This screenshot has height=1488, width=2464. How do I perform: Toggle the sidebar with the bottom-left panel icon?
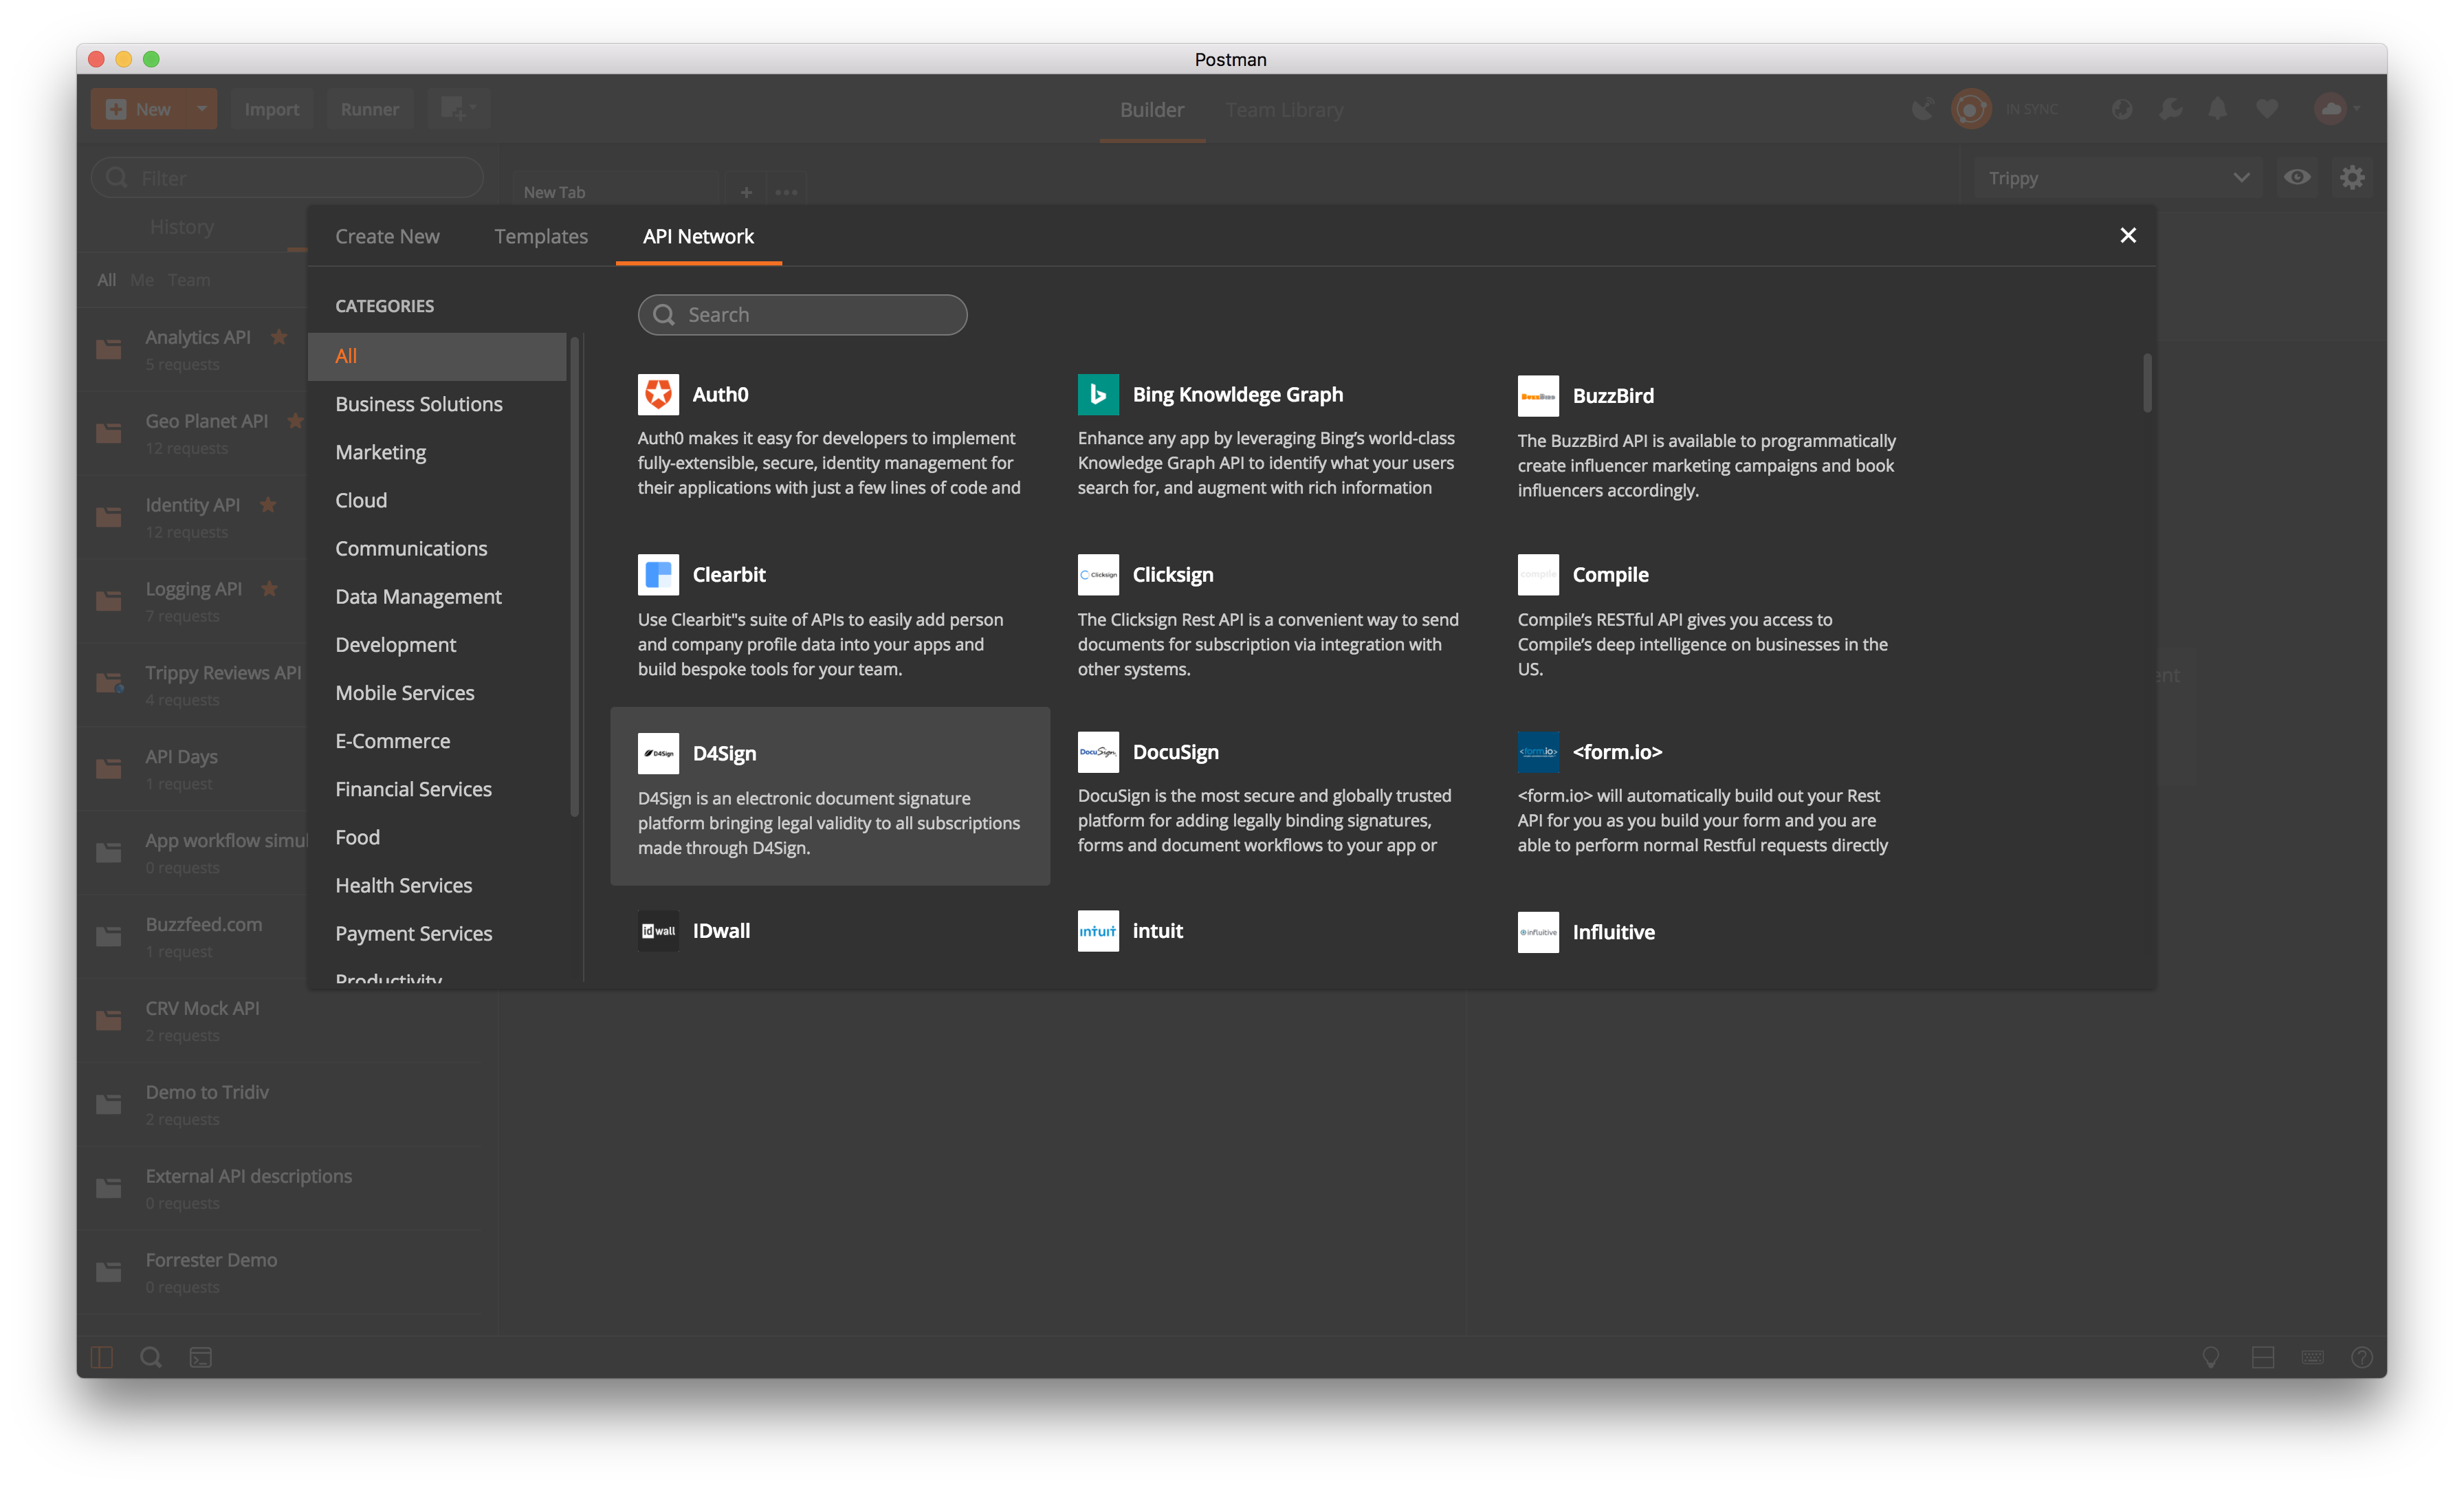(x=102, y=1357)
